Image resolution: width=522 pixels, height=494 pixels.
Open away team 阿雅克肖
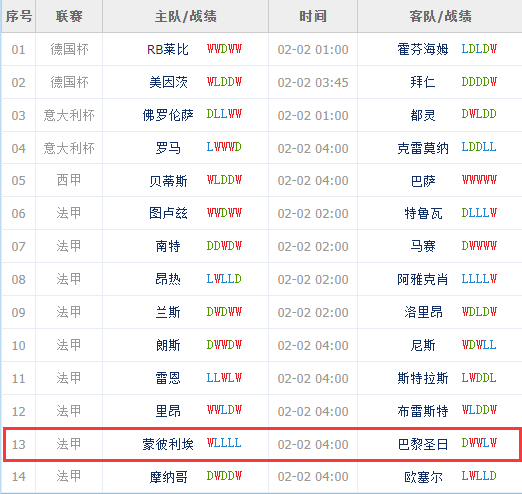click(x=423, y=279)
